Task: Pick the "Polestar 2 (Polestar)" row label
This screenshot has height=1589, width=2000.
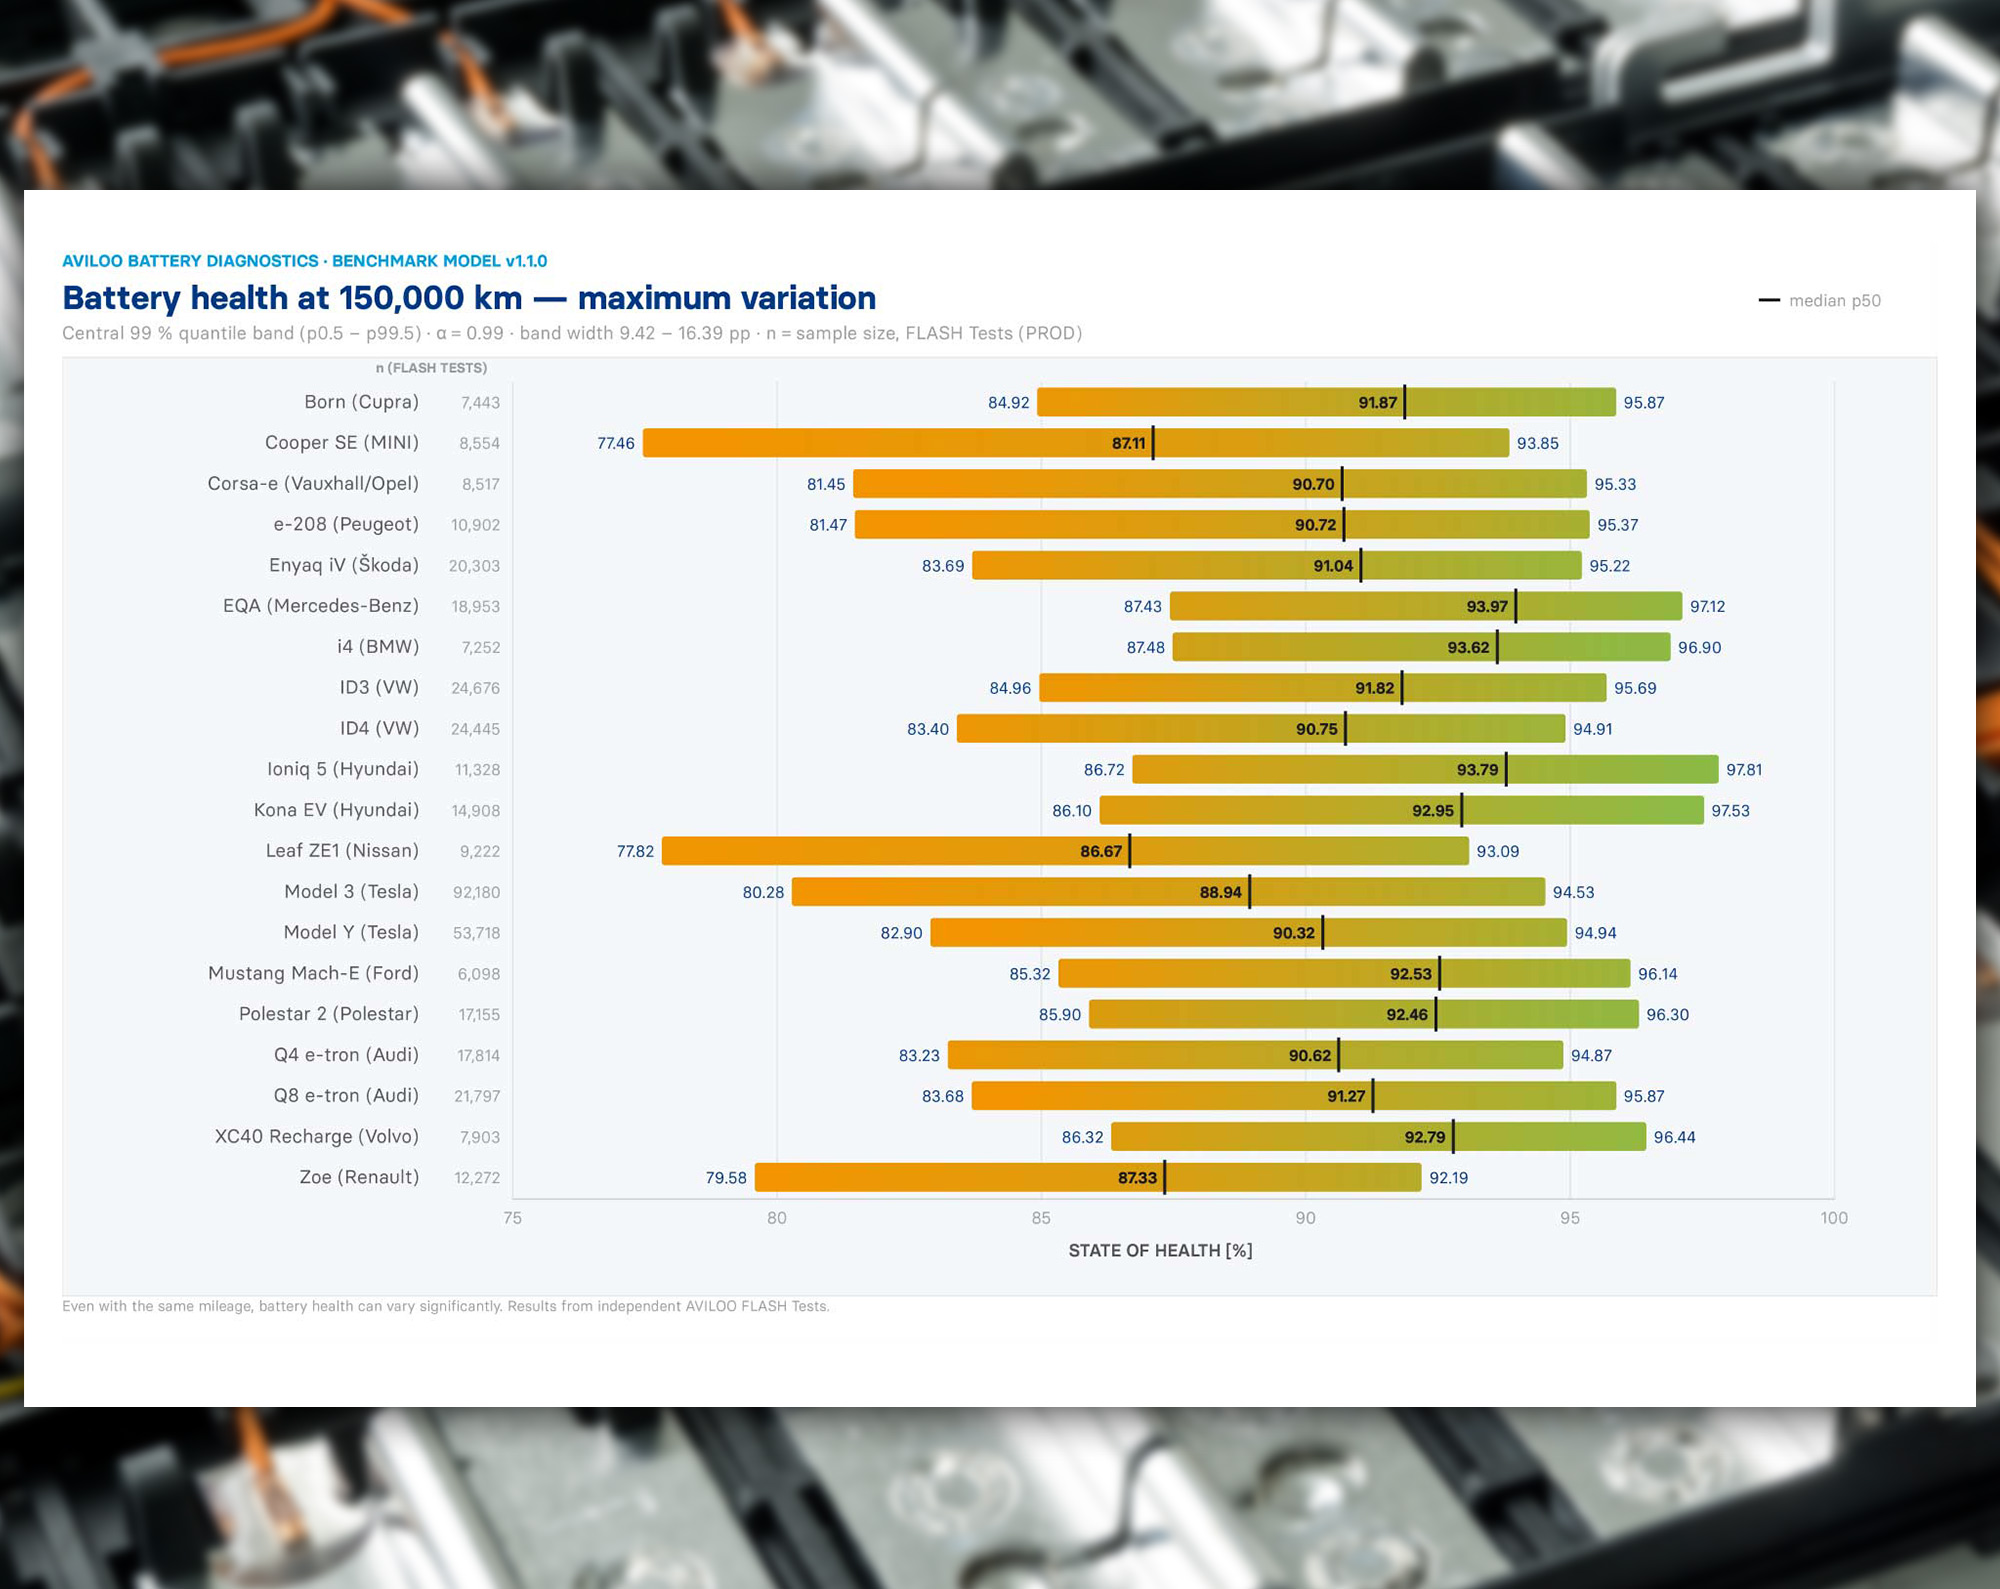Action: coord(329,1014)
